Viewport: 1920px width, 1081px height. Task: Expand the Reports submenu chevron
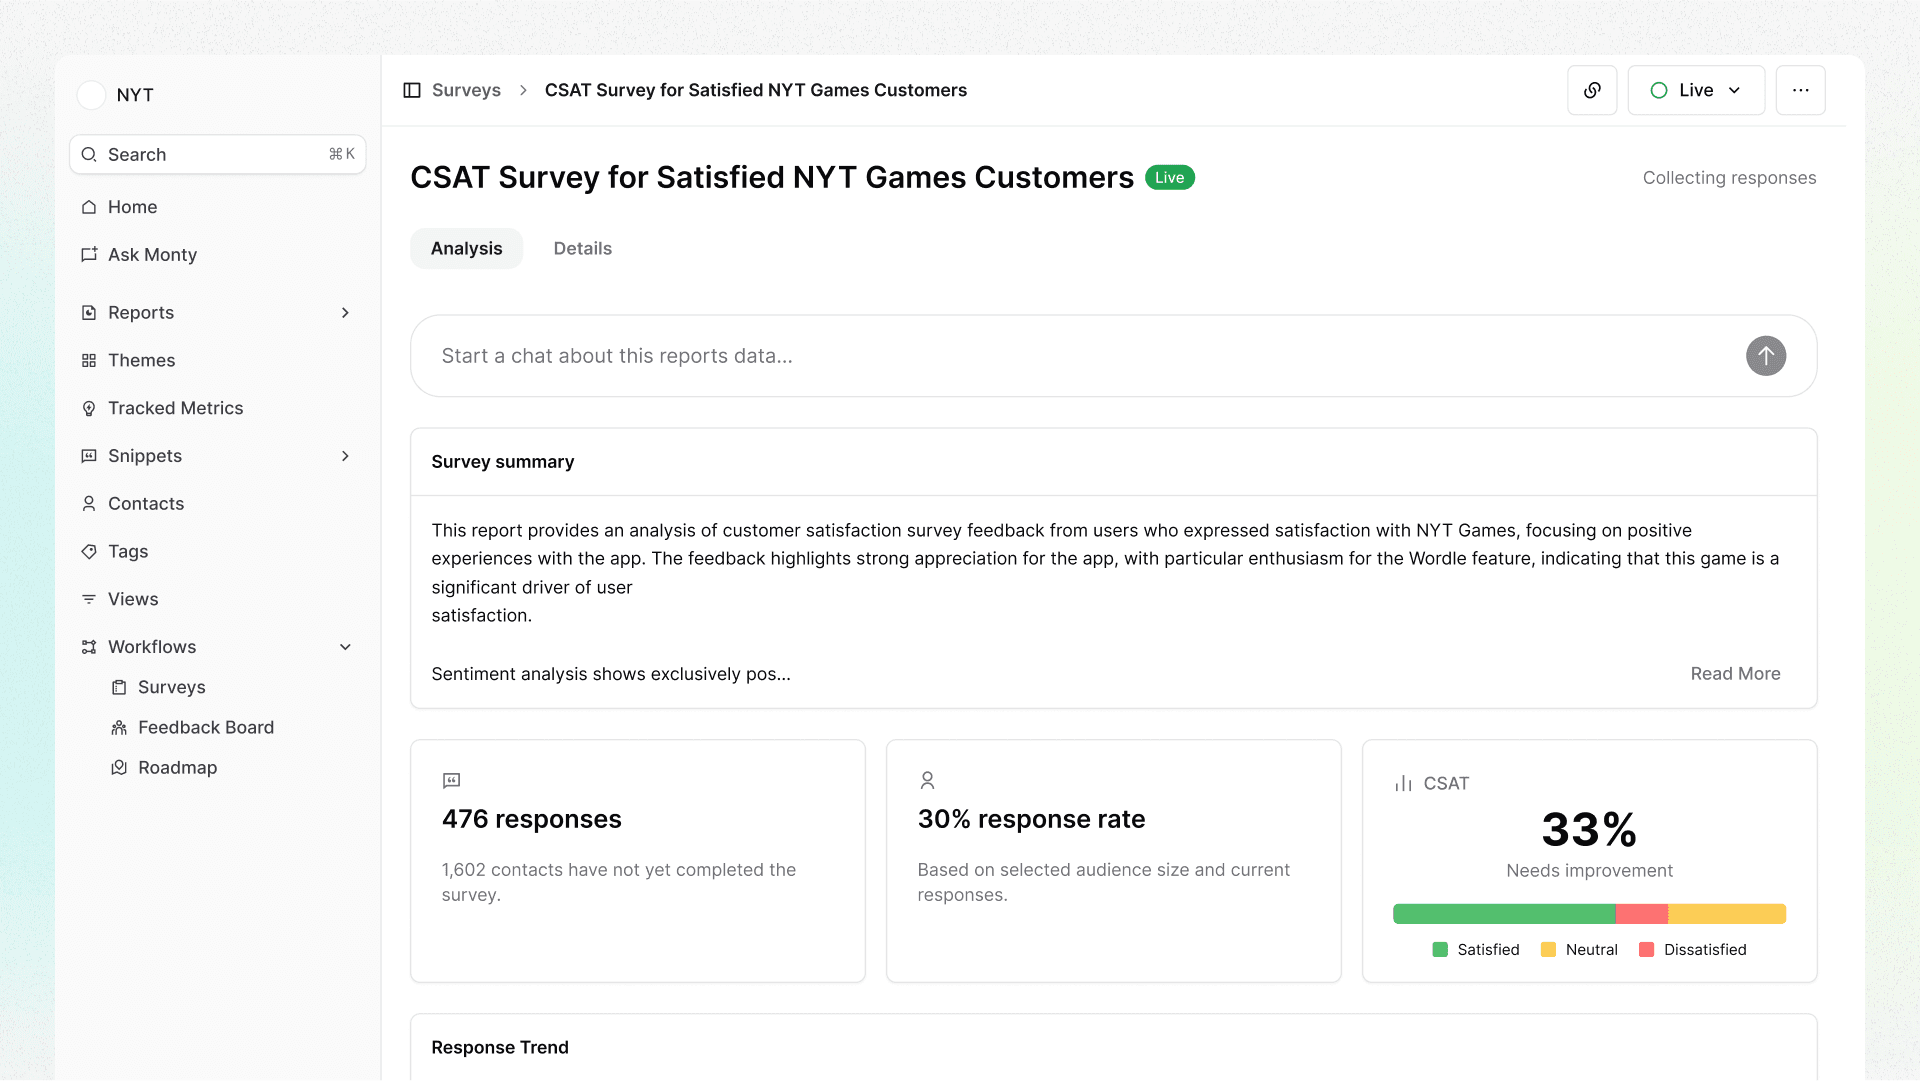coord(345,313)
